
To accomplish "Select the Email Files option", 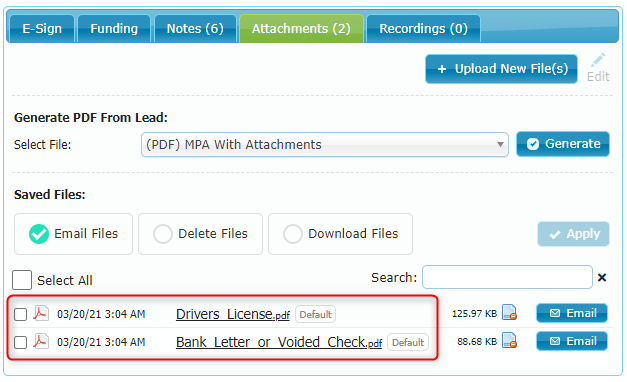I will point(73,234).
